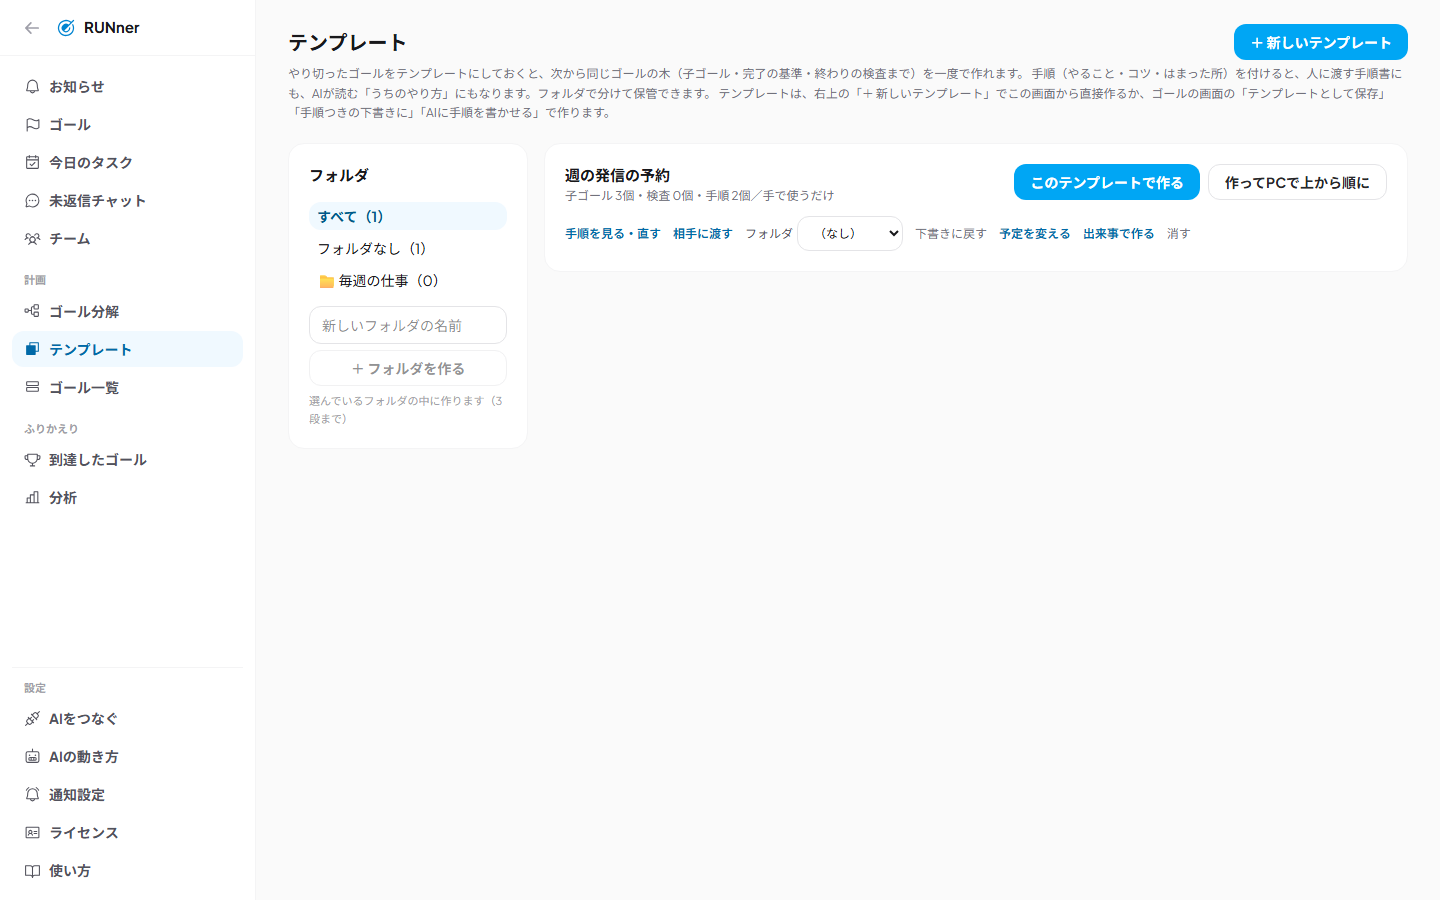The height and width of the screenshot is (900, 1440).
Task: Click このテンプレートで作る button
Action: pos(1107,183)
